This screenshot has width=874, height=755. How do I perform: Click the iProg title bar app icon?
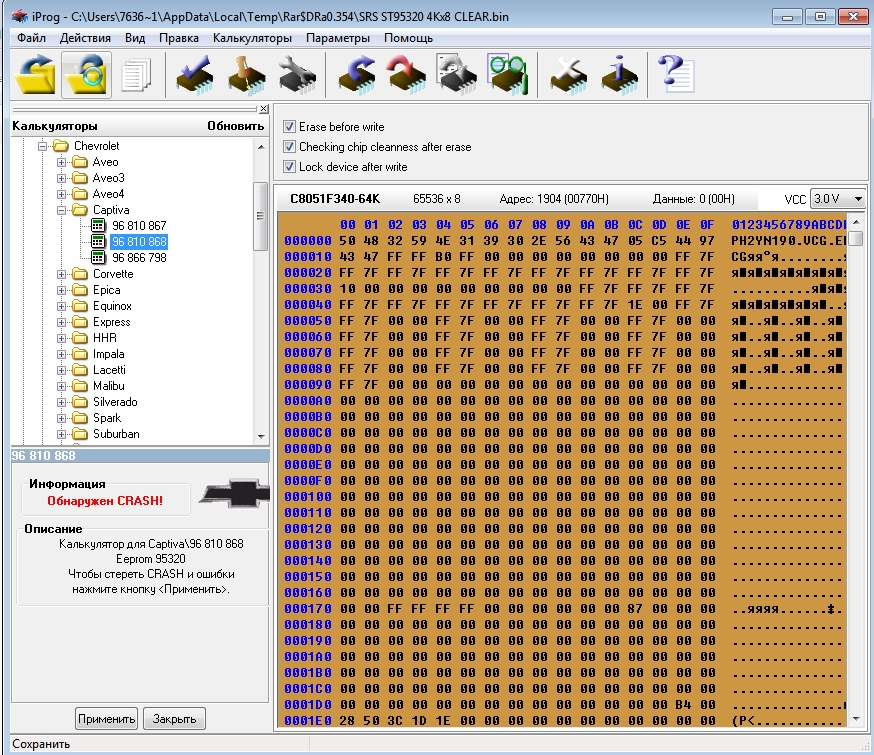pos(20,16)
